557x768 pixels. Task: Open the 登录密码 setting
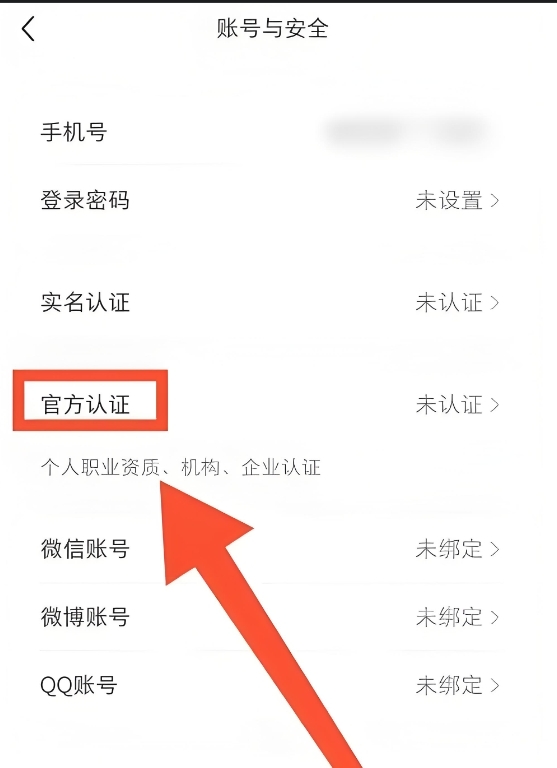pyautogui.click(x=278, y=200)
